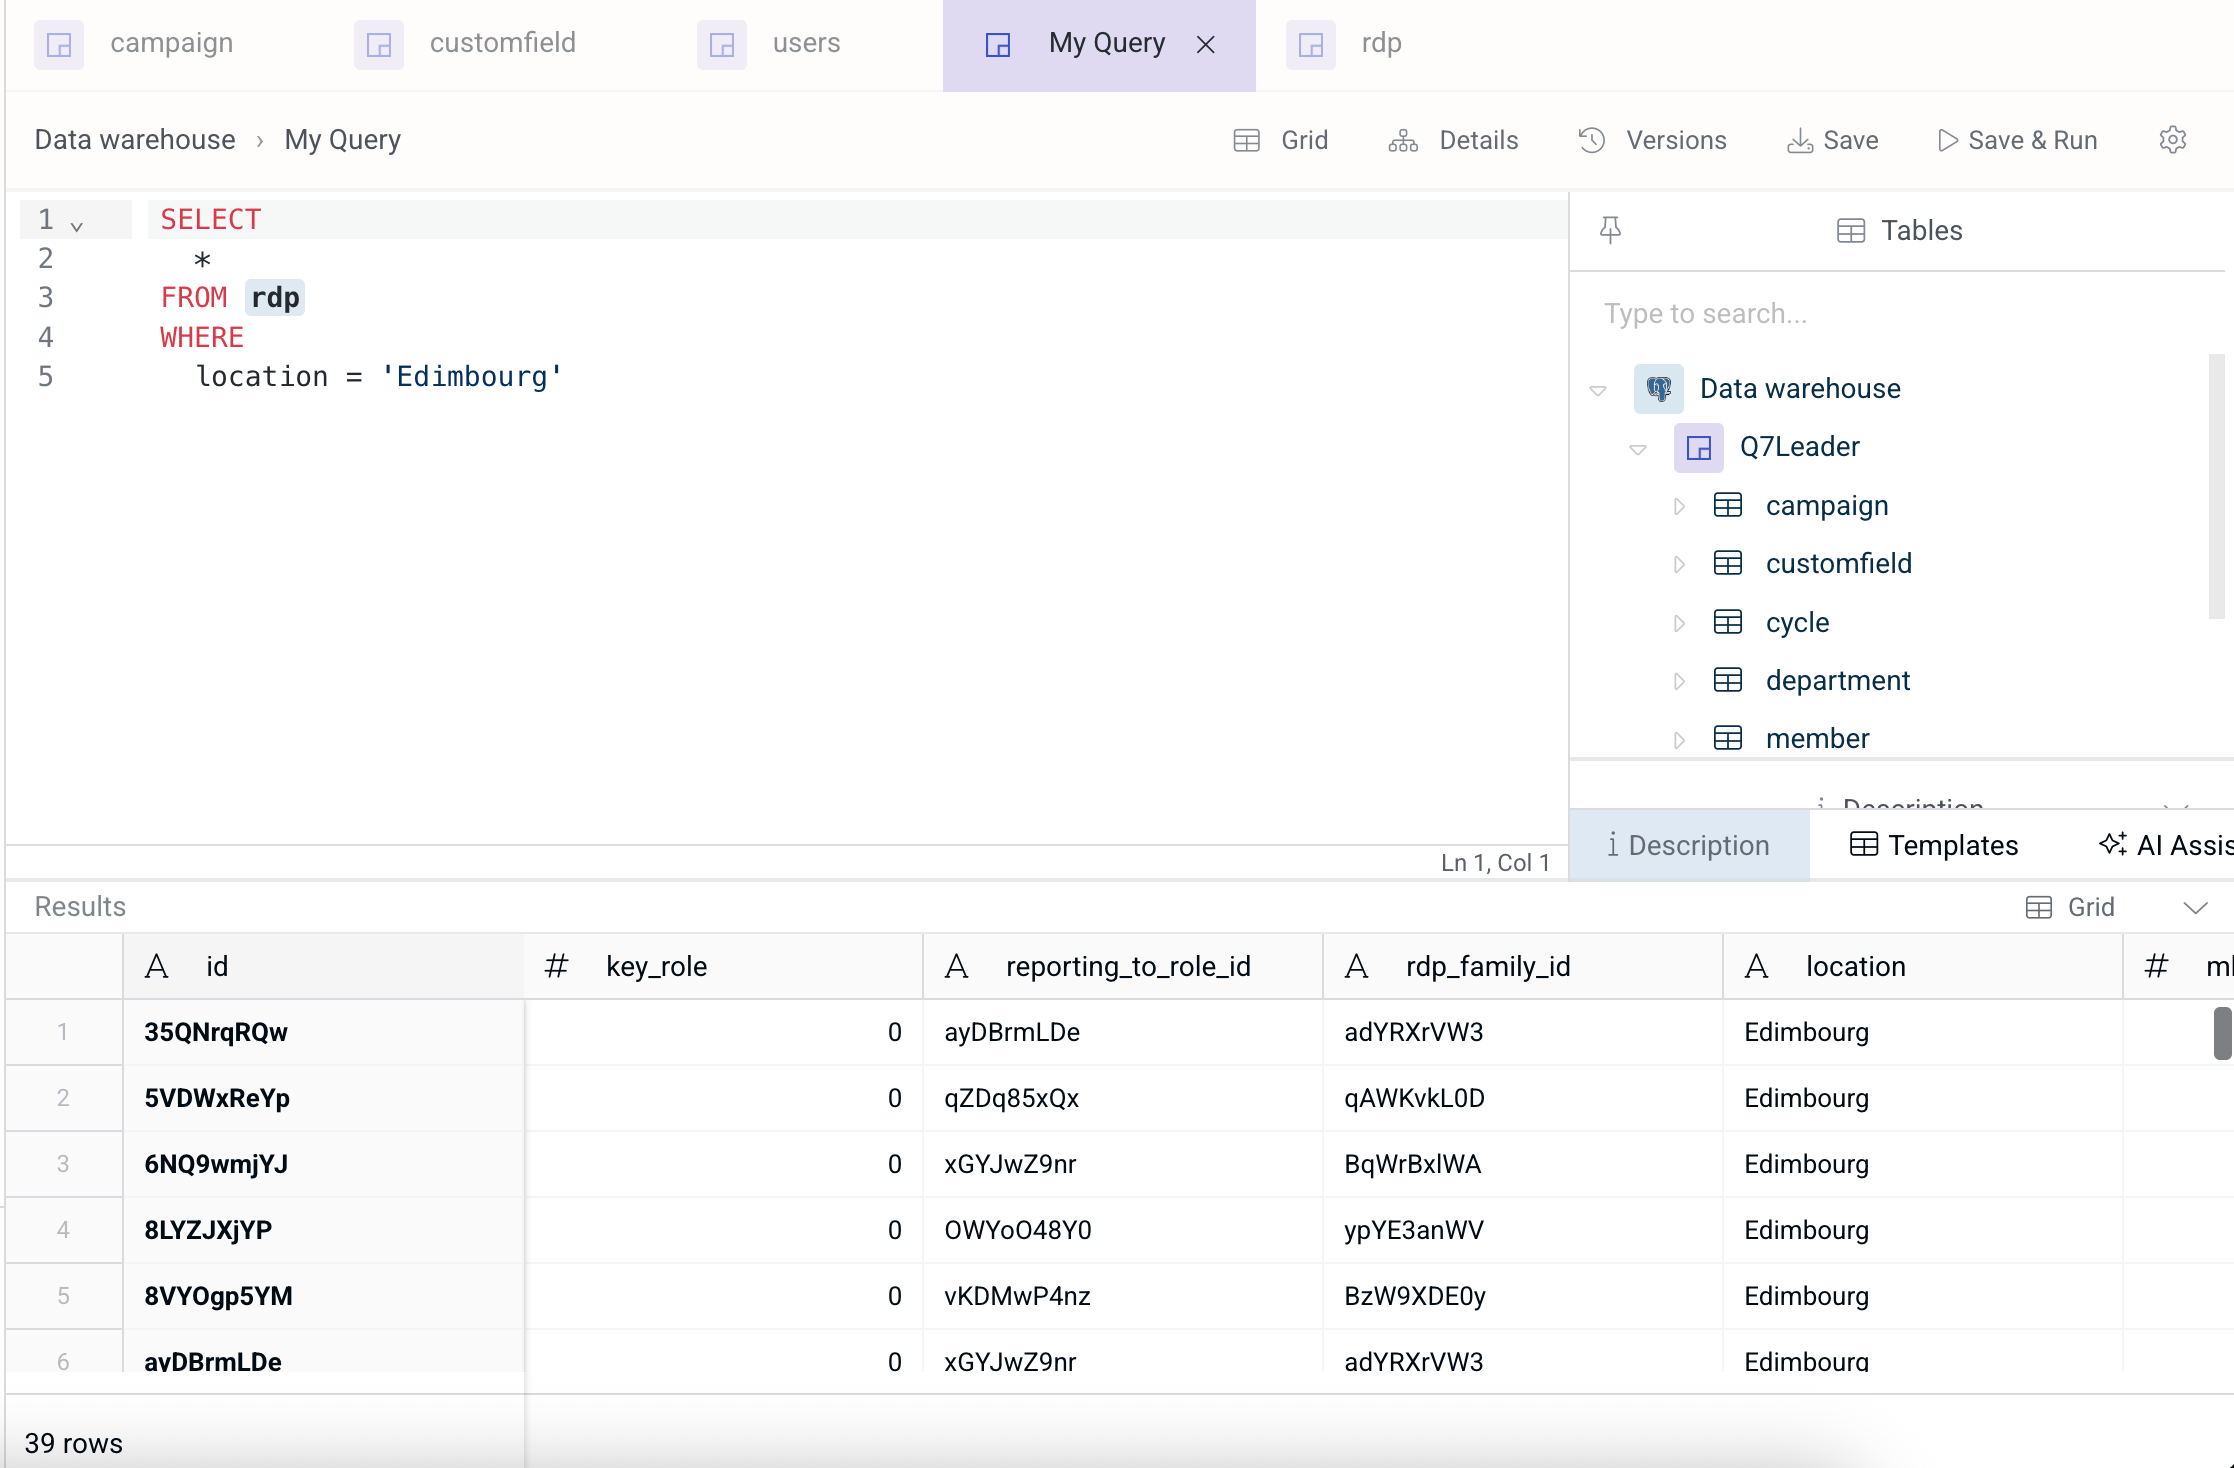Click the tables tree scrollbar
Screen dimensions: 2234x1468
pyautogui.click(x=2216, y=486)
